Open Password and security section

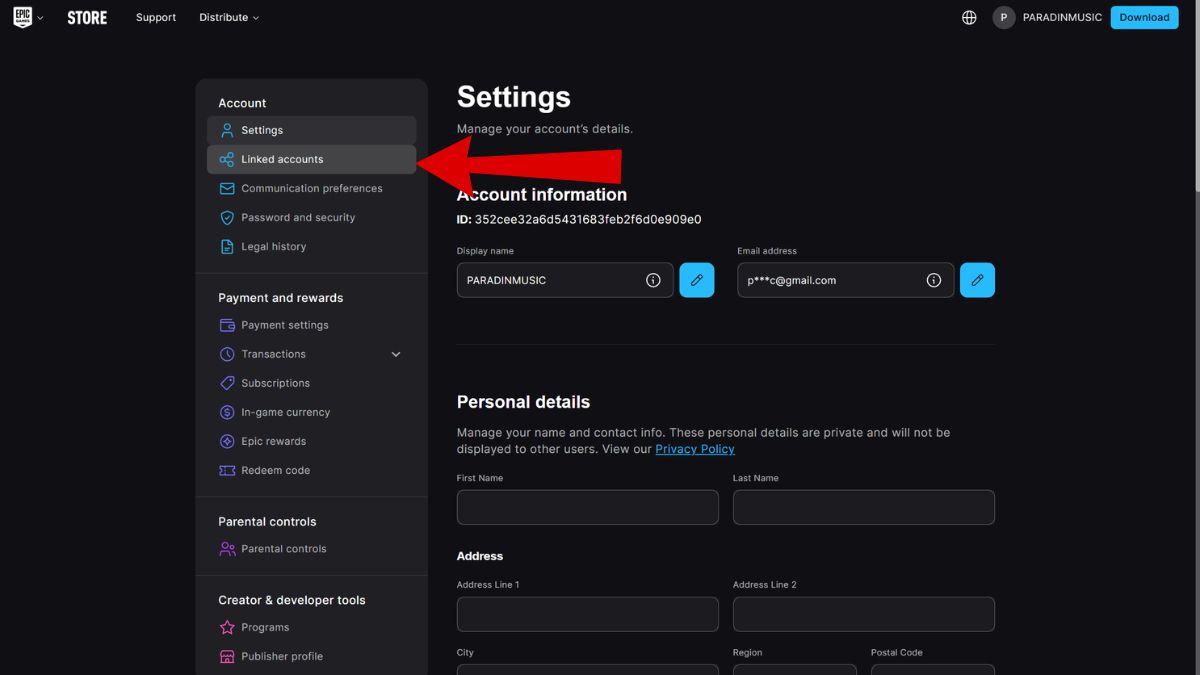click(x=311, y=217)
